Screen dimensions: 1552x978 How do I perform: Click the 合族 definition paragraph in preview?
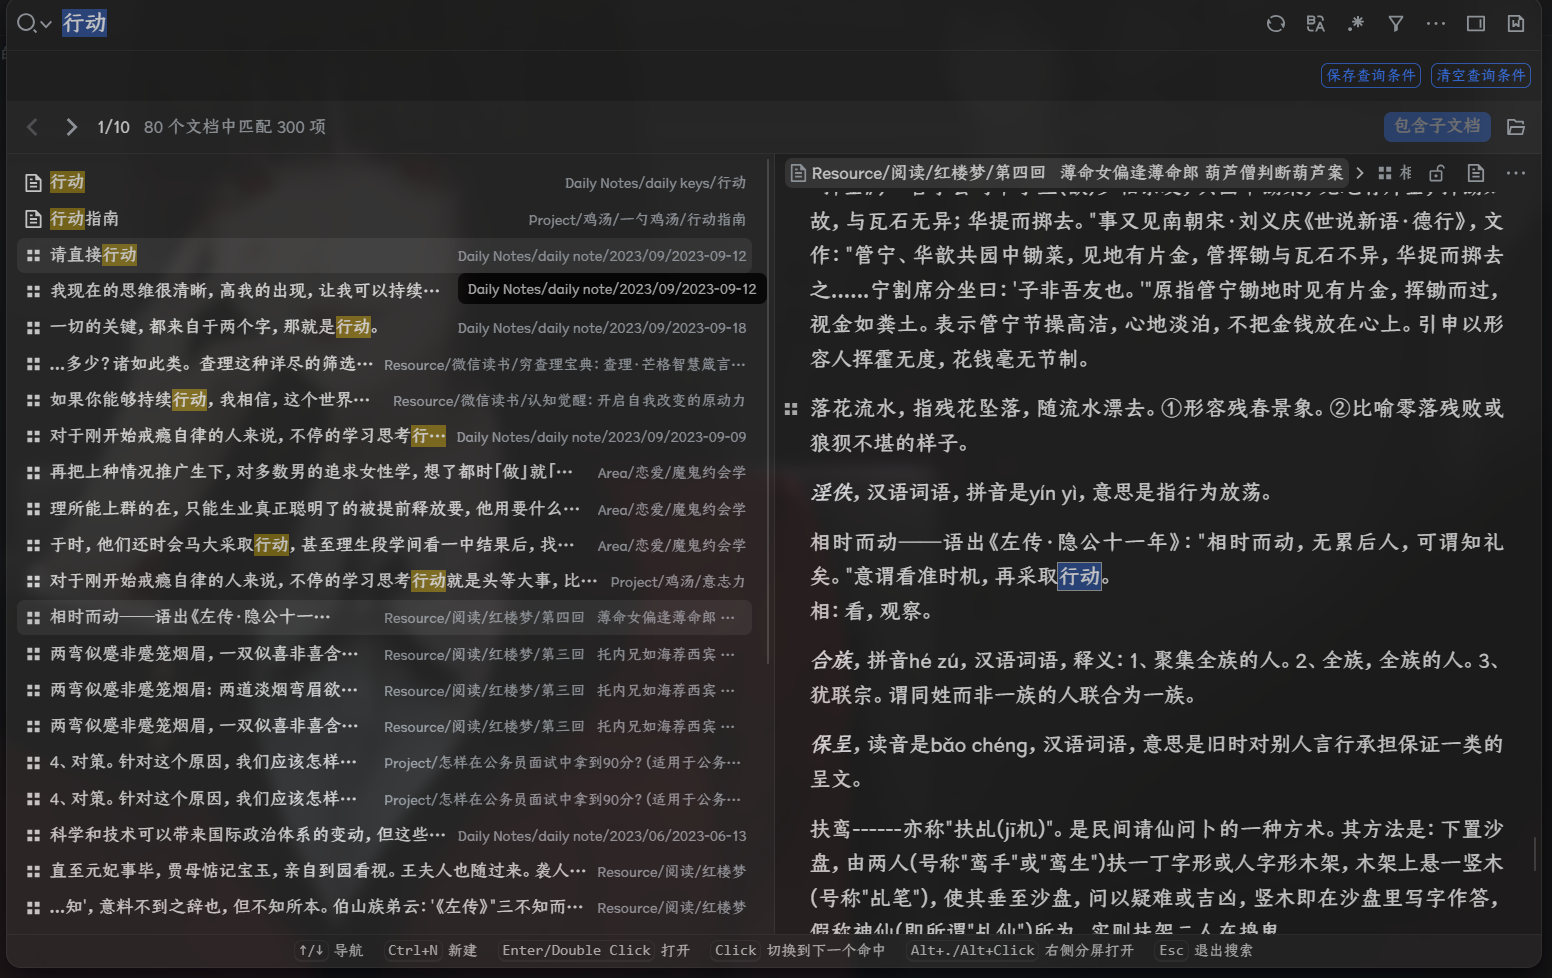[1156, 678]
